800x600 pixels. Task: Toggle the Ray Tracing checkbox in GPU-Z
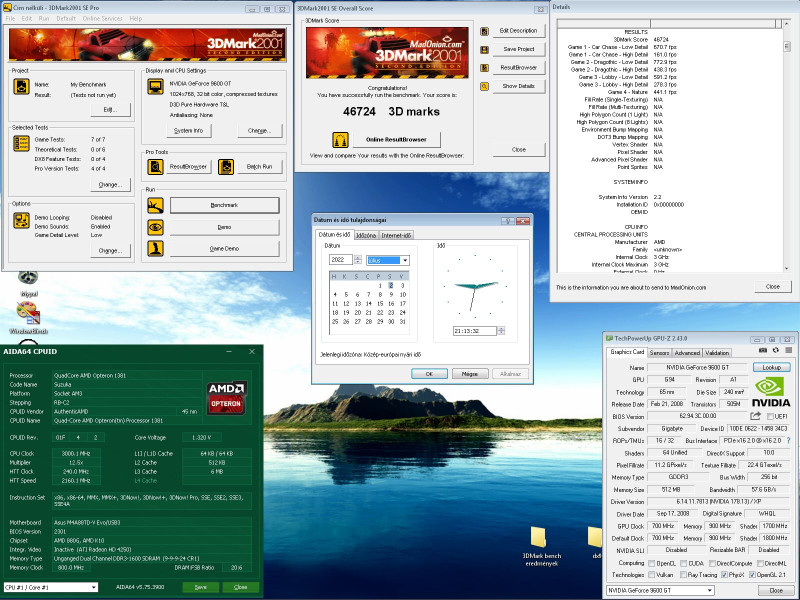[684, 575]
